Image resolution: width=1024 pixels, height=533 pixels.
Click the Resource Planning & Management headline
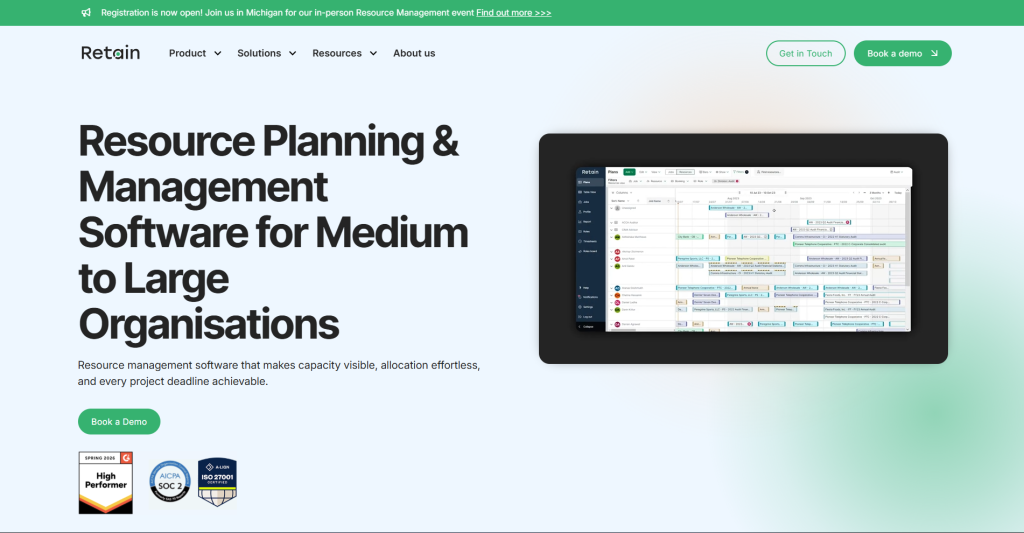pyautogui.click(x=274, y=233)
